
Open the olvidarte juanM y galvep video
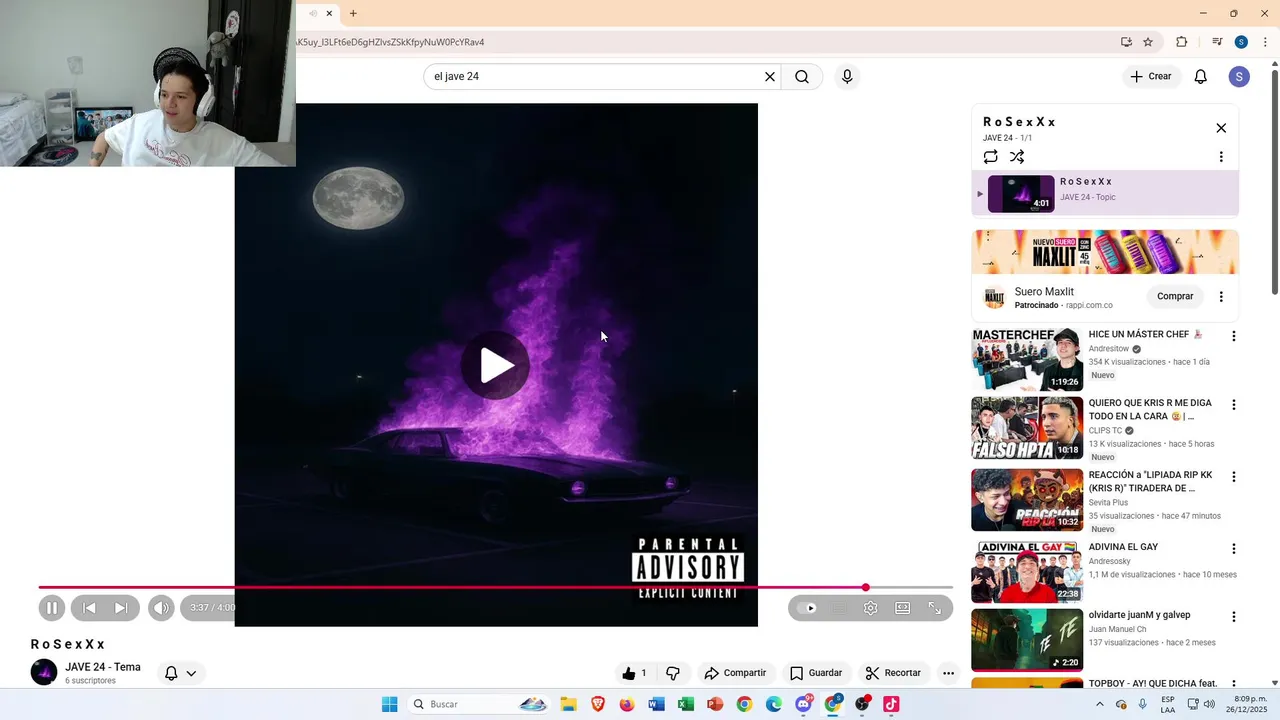click(x=1027, y=640)
